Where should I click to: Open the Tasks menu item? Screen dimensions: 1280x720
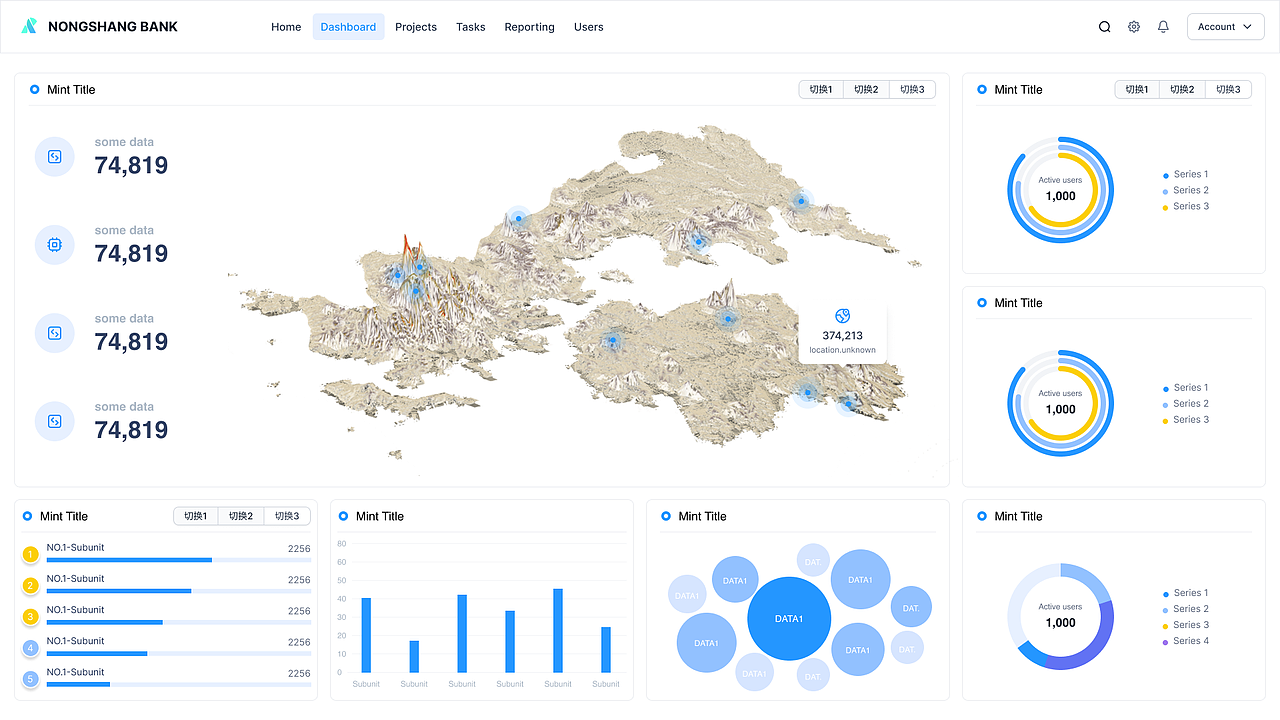(x=470, y=27)
